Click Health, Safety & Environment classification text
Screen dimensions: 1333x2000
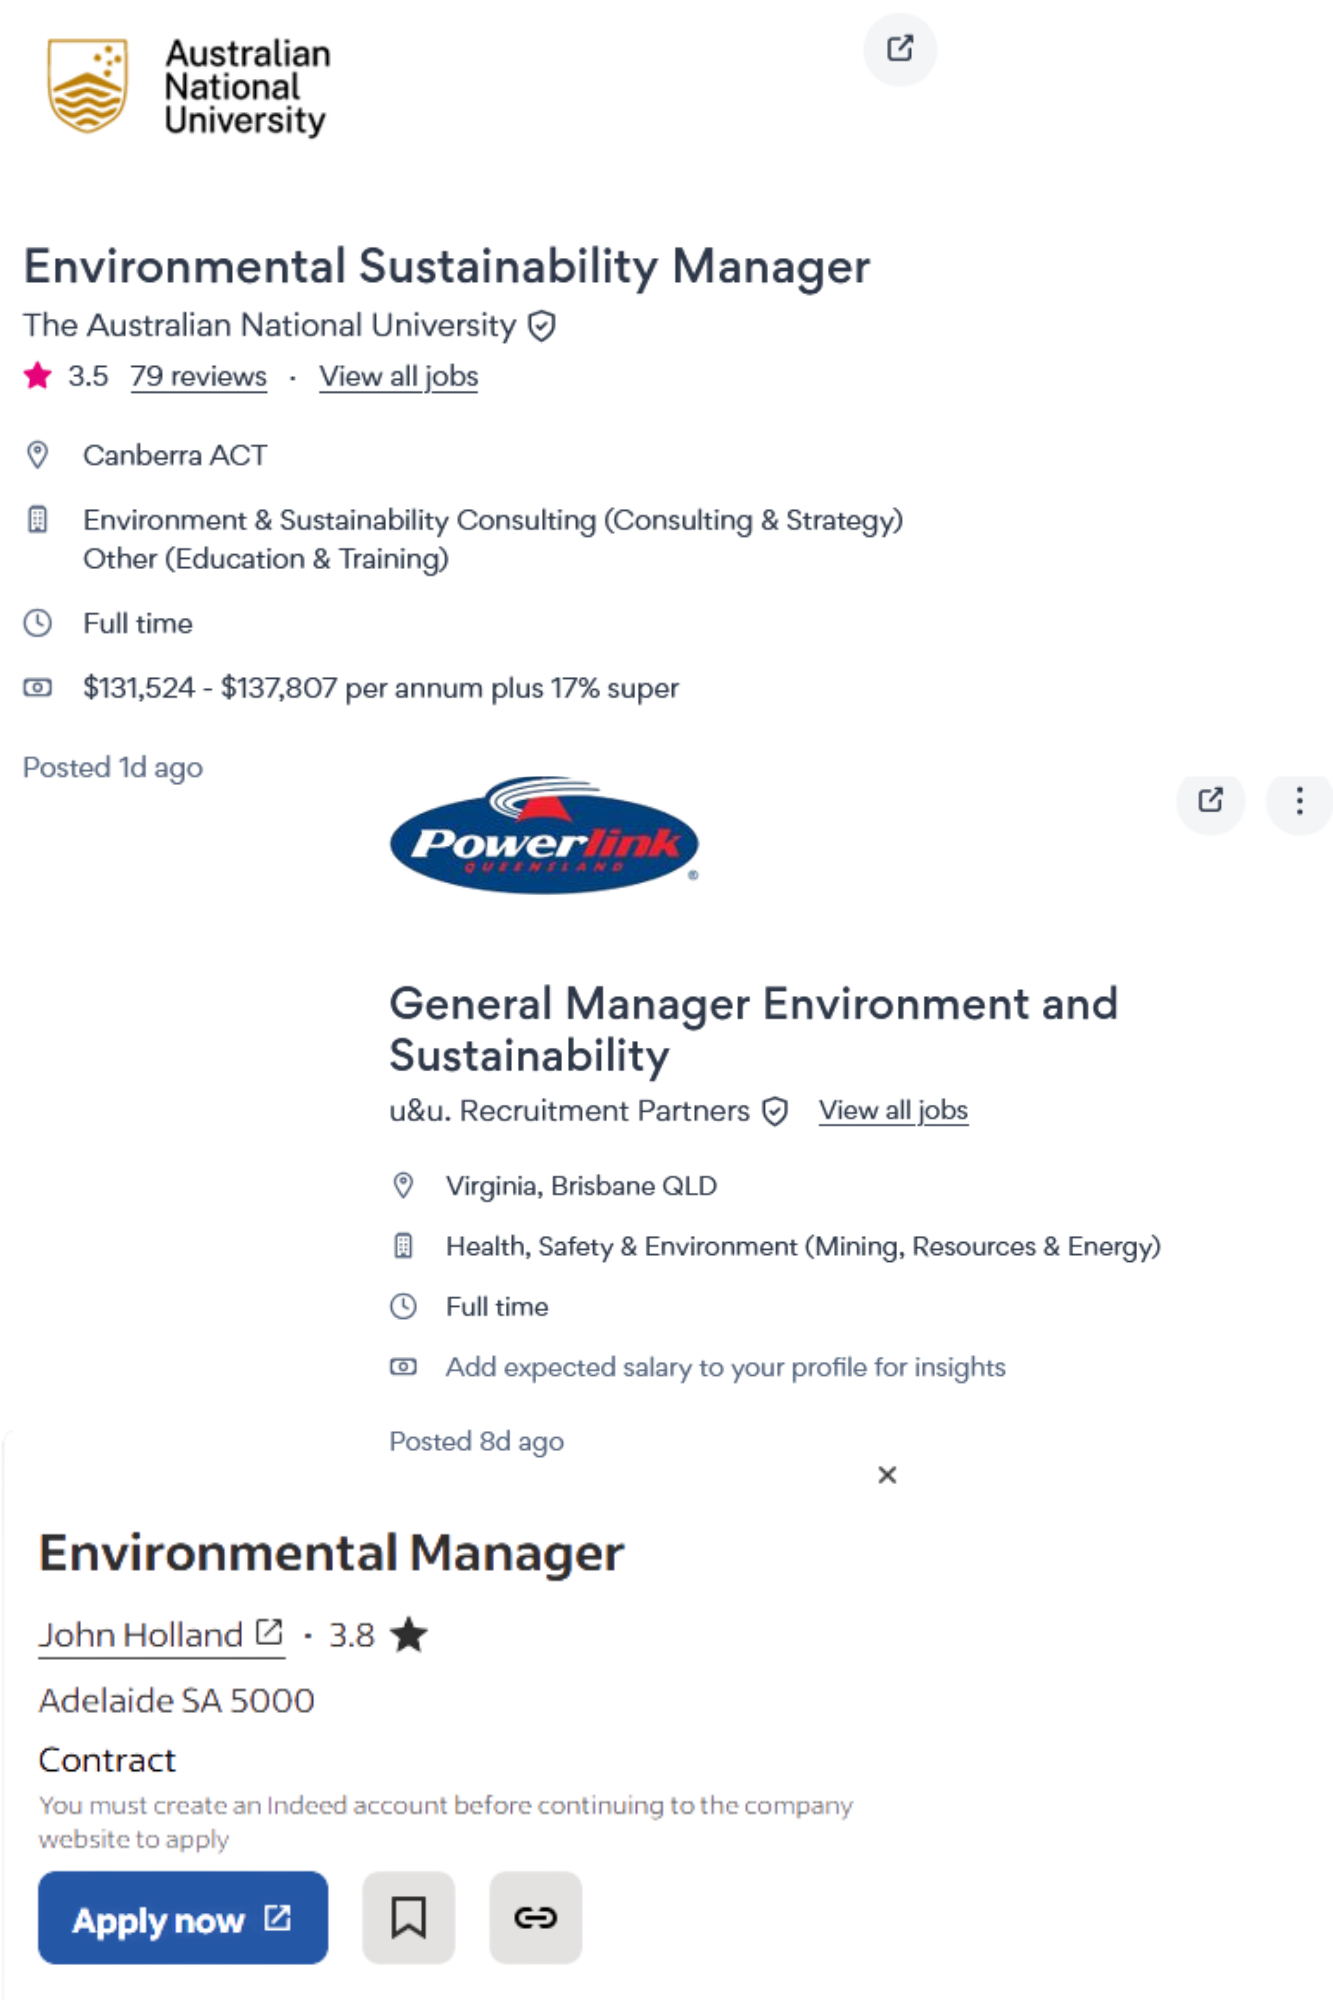point(803,1246)
